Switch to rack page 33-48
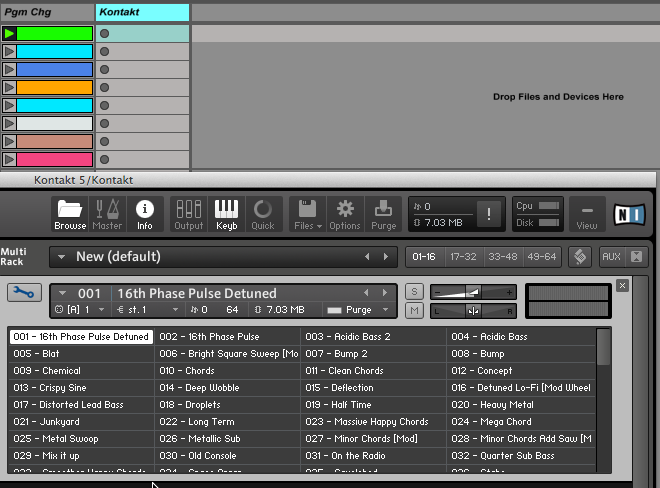The image size is (660, 488). click(x=503, y=256)
